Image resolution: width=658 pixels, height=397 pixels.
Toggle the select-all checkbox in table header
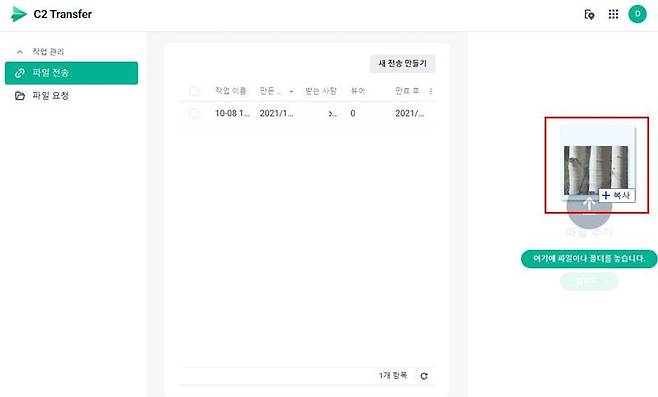click(194, 91)
